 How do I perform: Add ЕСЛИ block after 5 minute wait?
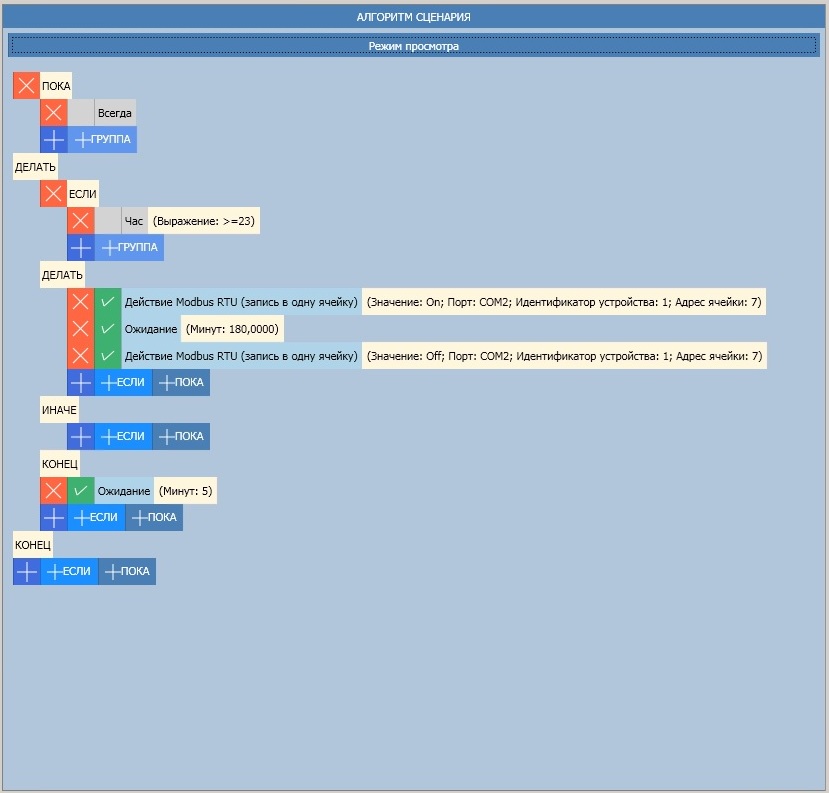[x=96, y=518]
